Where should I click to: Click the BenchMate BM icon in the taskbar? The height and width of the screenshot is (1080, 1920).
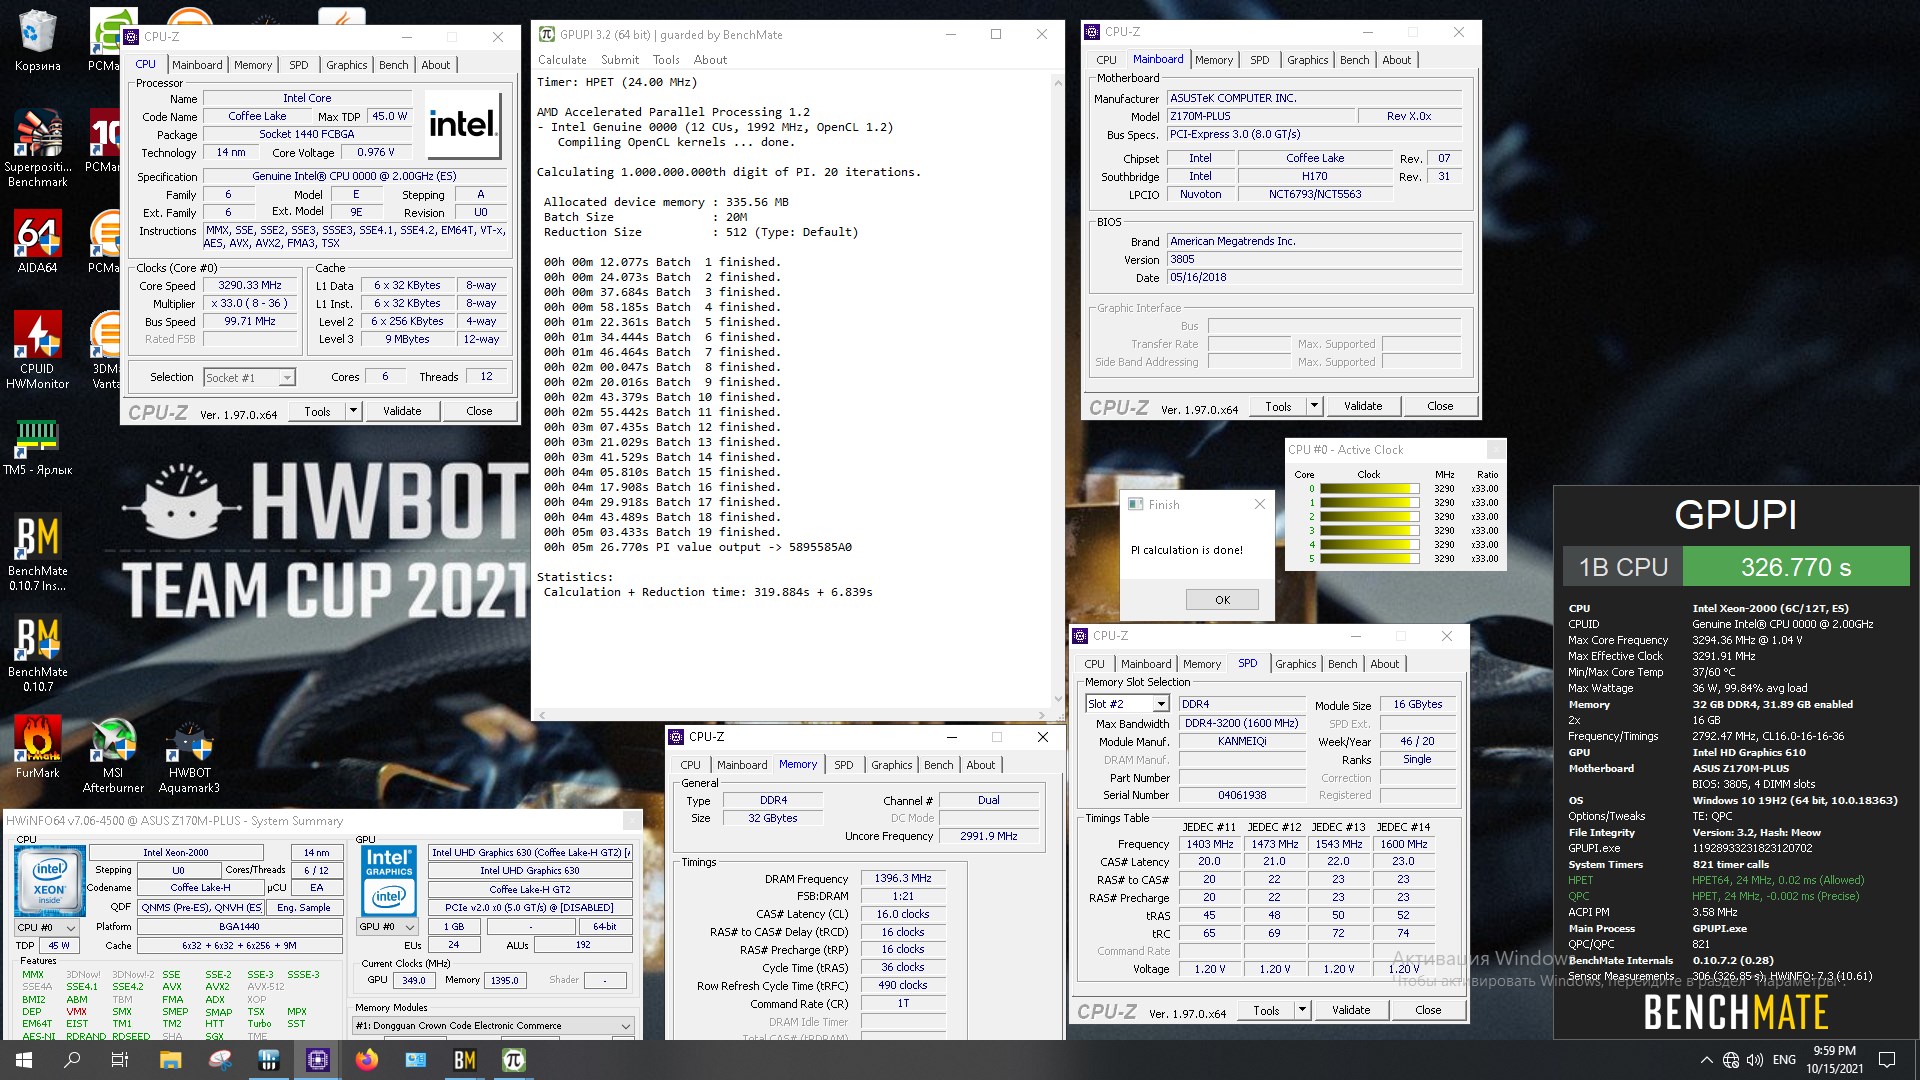[x=465, y=1060]
